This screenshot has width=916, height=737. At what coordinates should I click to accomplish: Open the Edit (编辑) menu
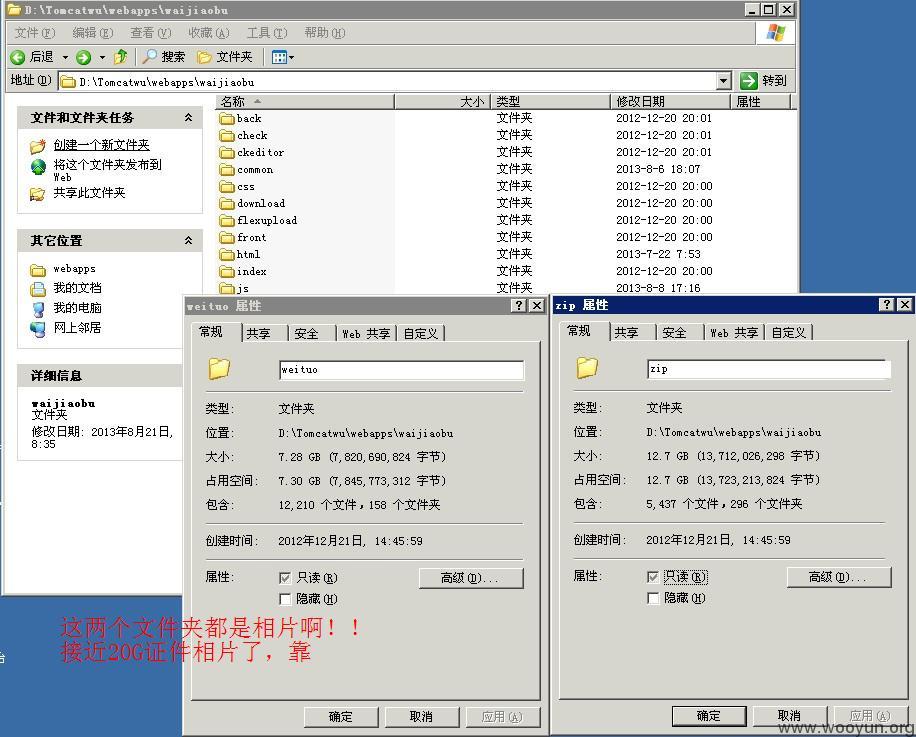(92, 33)
